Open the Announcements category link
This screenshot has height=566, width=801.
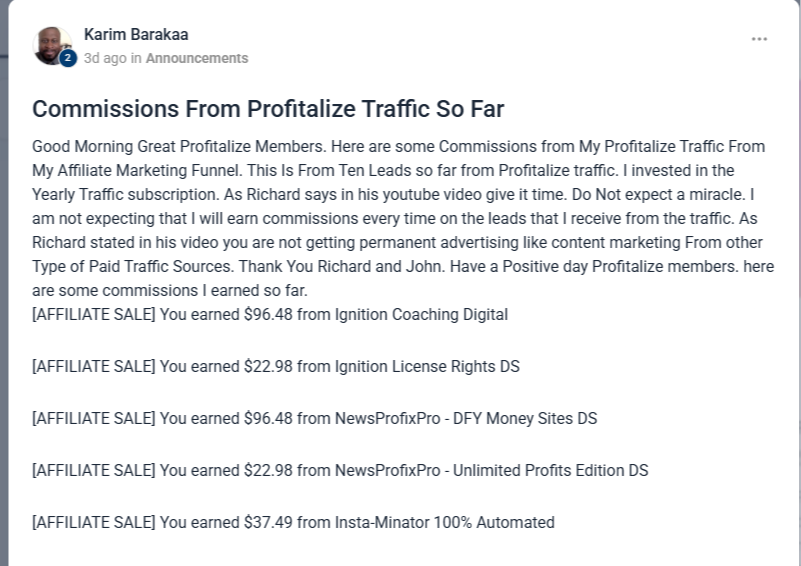pos(197,58)
